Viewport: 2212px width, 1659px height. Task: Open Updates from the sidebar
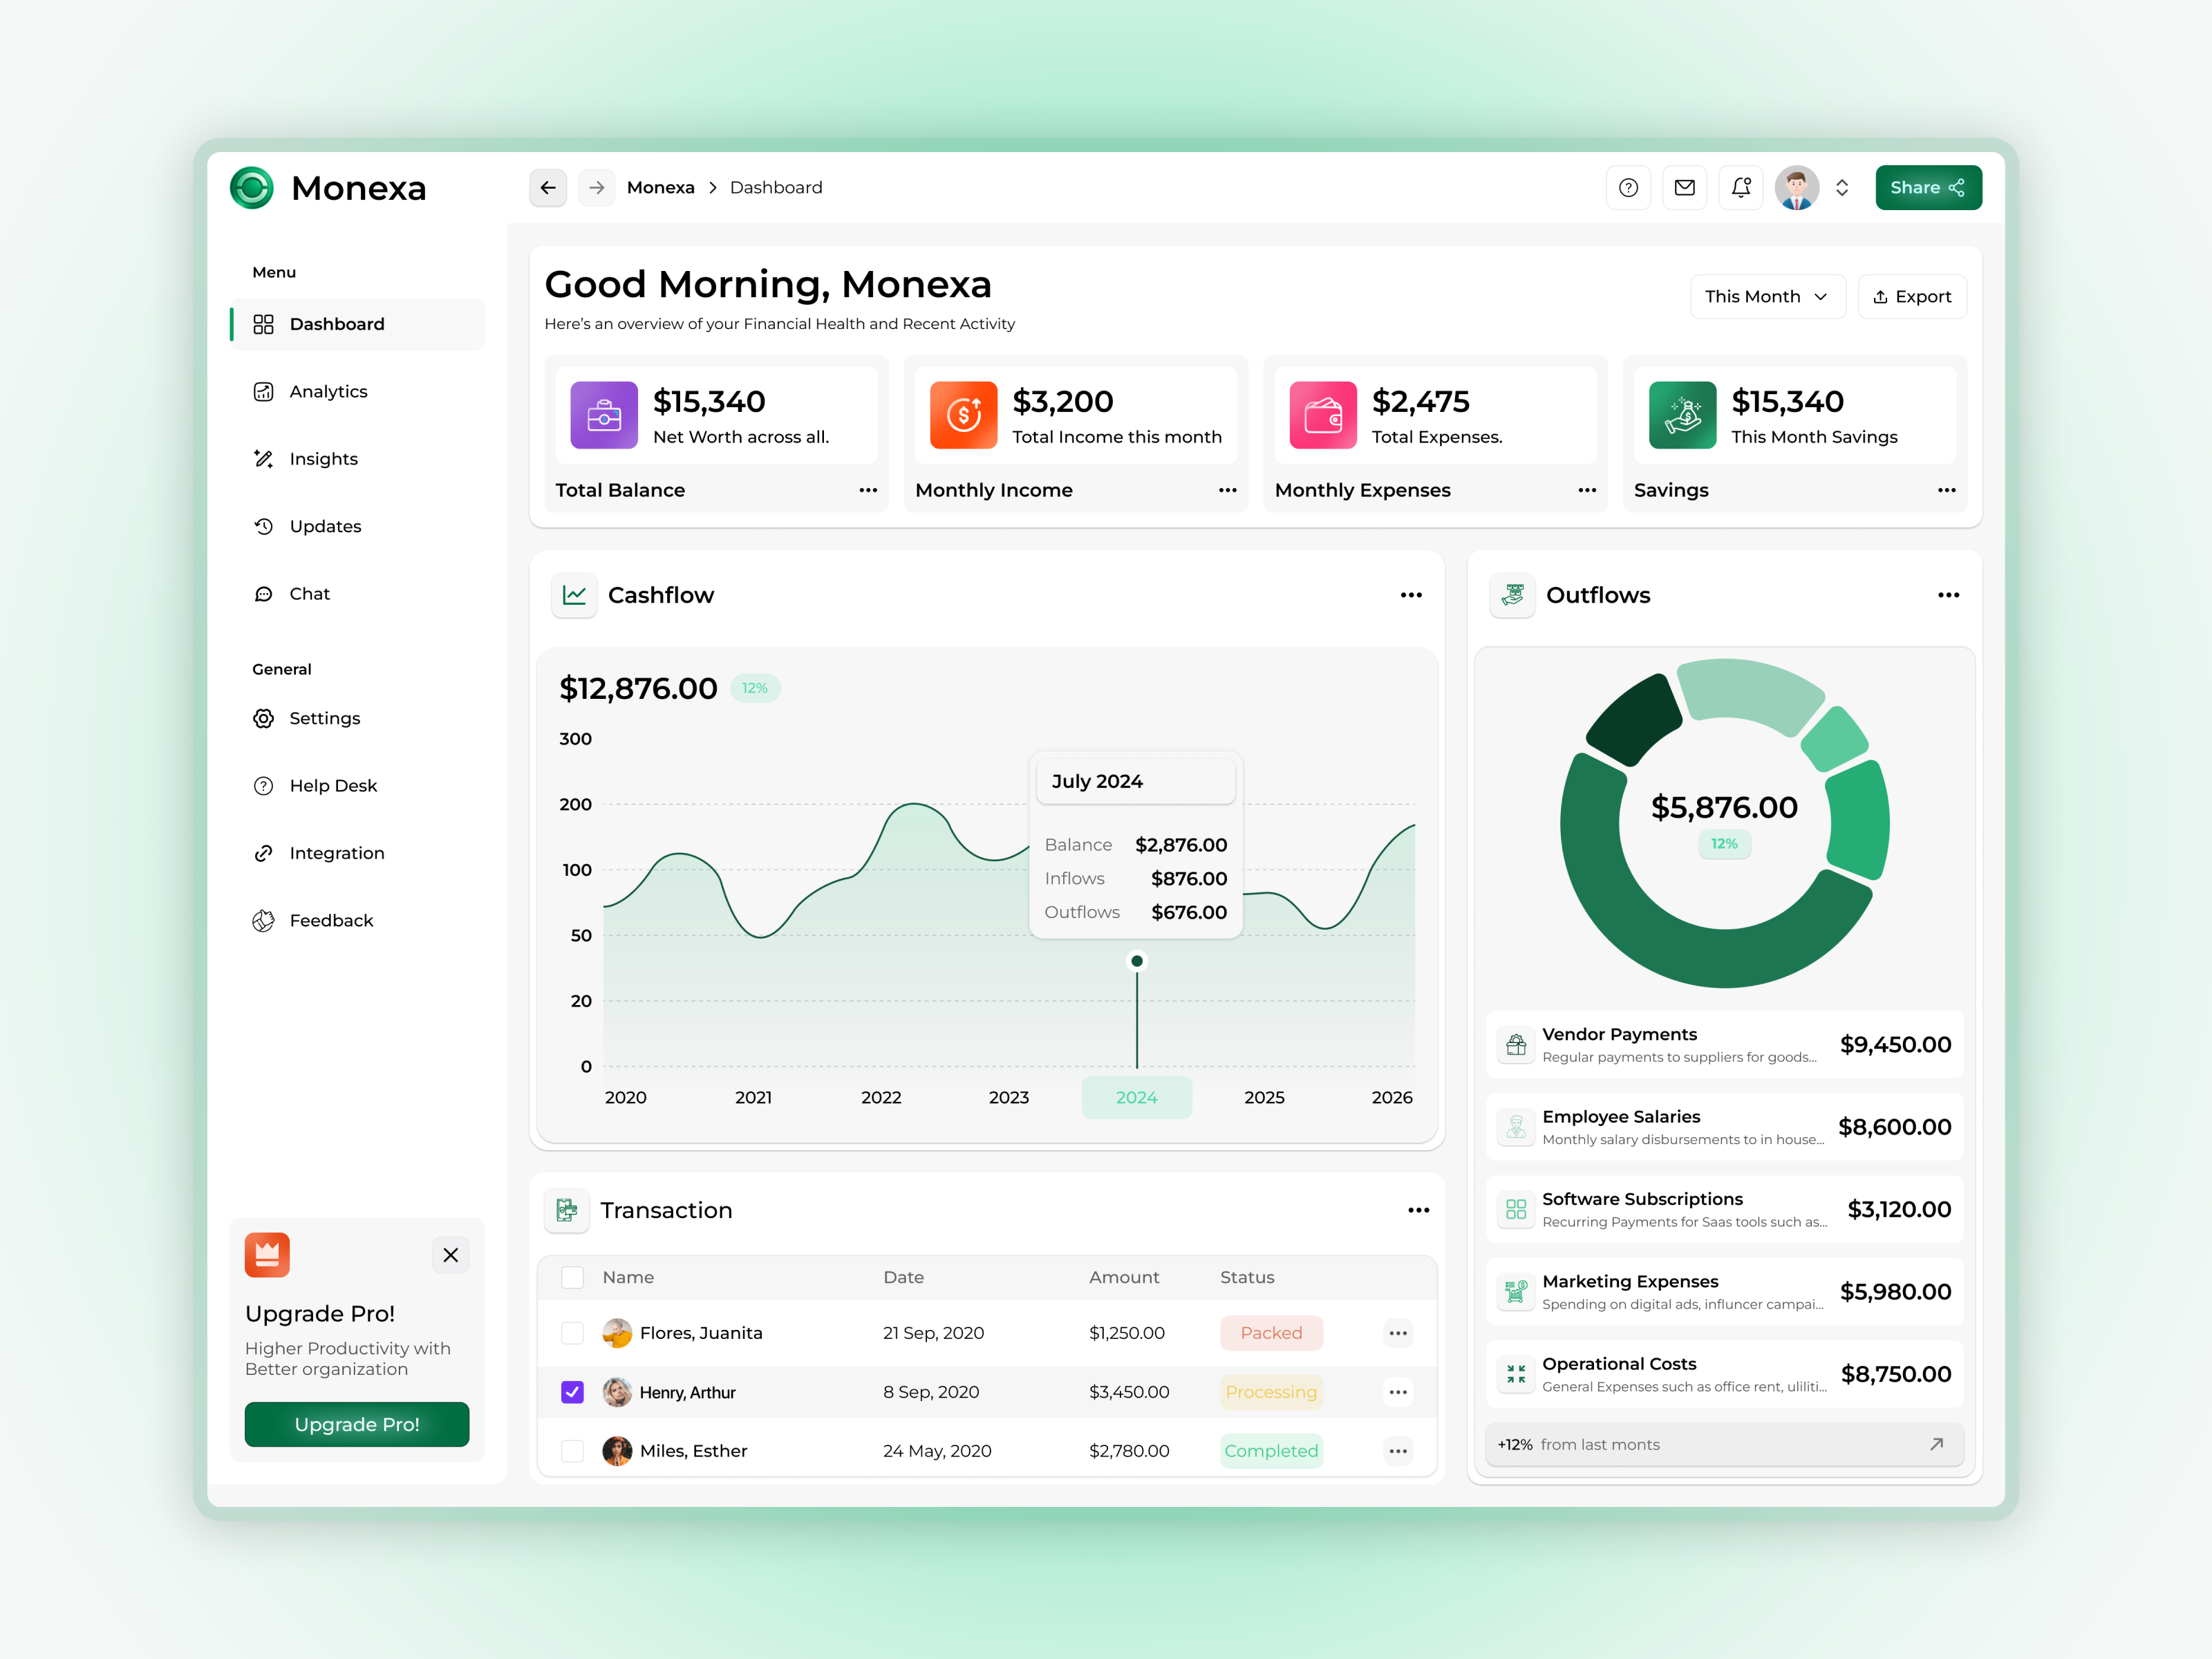click(325, 526)
